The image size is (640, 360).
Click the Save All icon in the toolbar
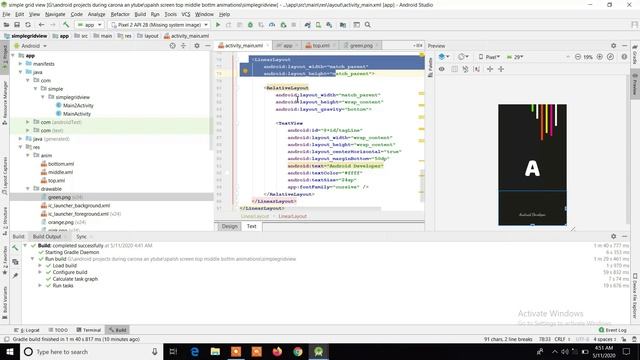pyautogui.click(x=17, y=25)
